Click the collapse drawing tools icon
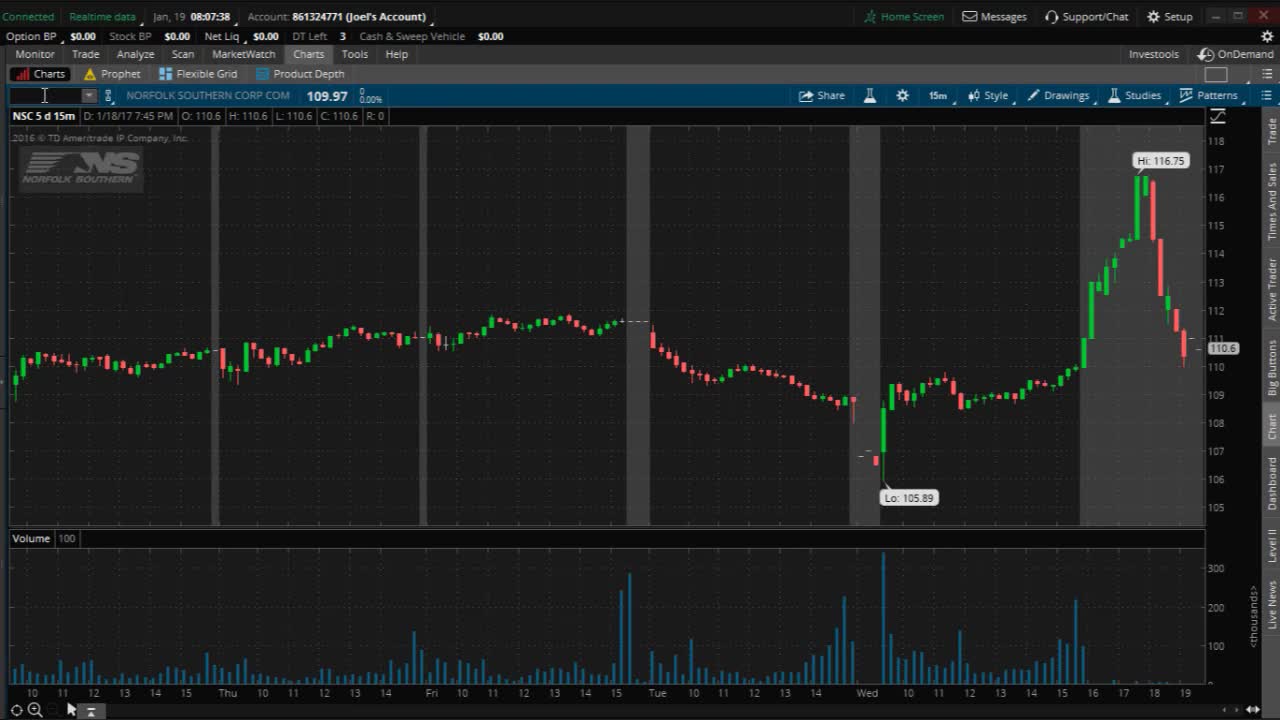The height and width of the screenshot is (720, 1280). (x=90, y=711)
